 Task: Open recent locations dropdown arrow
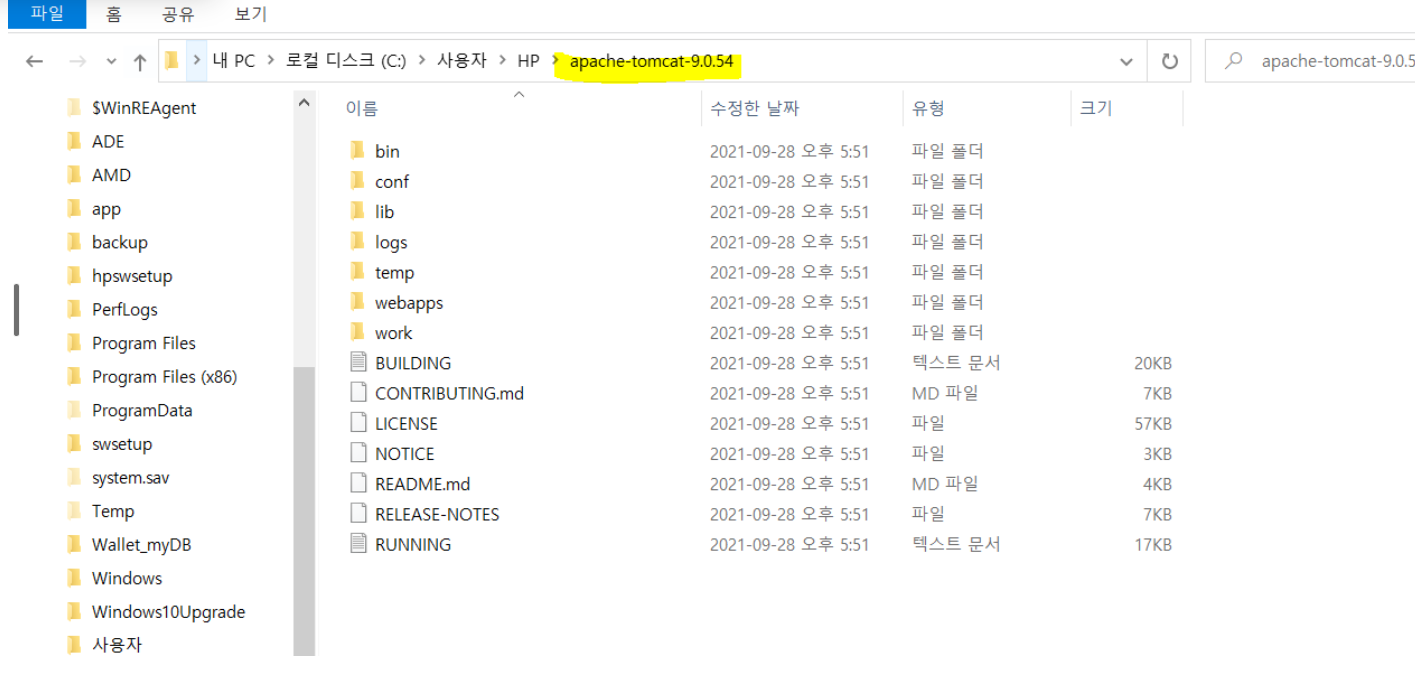[x=111, y=62]
